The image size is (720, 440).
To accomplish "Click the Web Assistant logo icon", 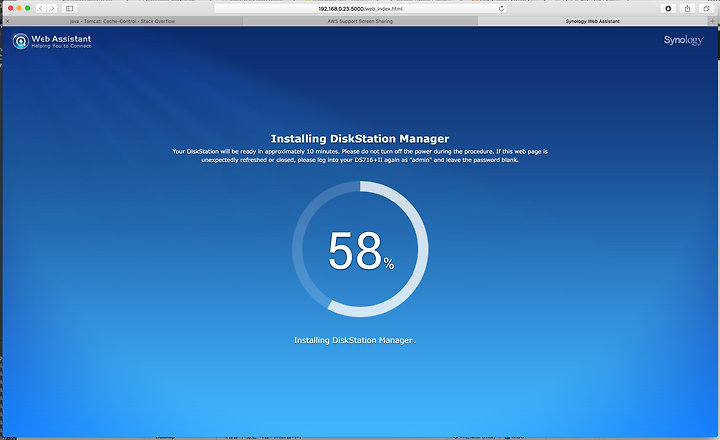I will pyautogui.click(x=21, y=41).
